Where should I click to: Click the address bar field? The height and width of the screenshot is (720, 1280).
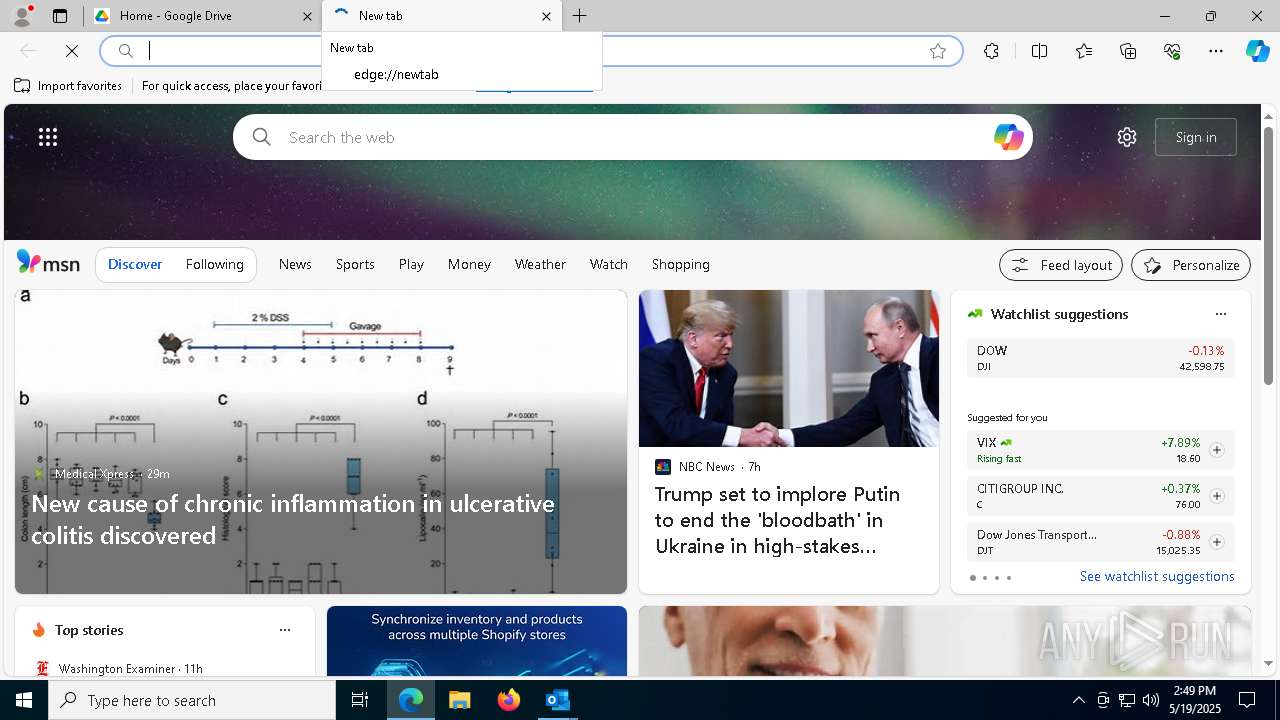(x=530, y=51)
